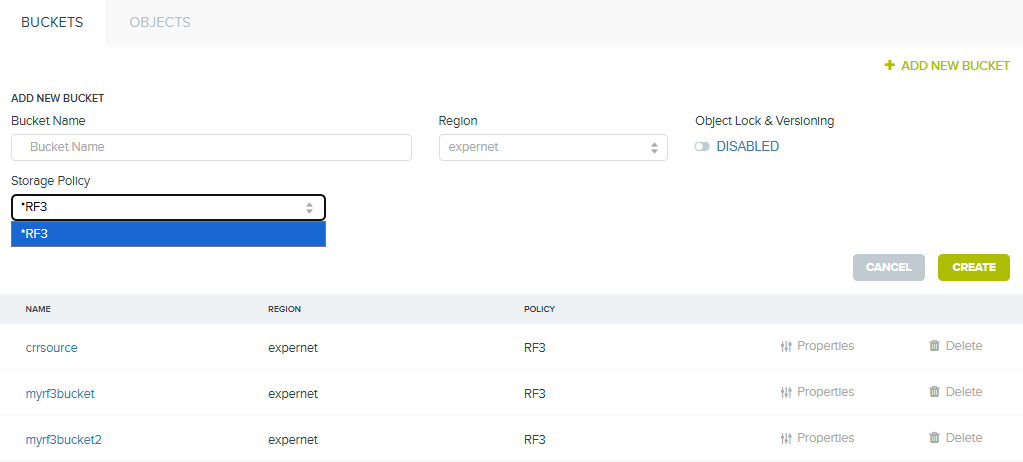Select the Buckets tab
Image resolution: width=1023 pixels, height=462 pixels.
coord(52,22)
